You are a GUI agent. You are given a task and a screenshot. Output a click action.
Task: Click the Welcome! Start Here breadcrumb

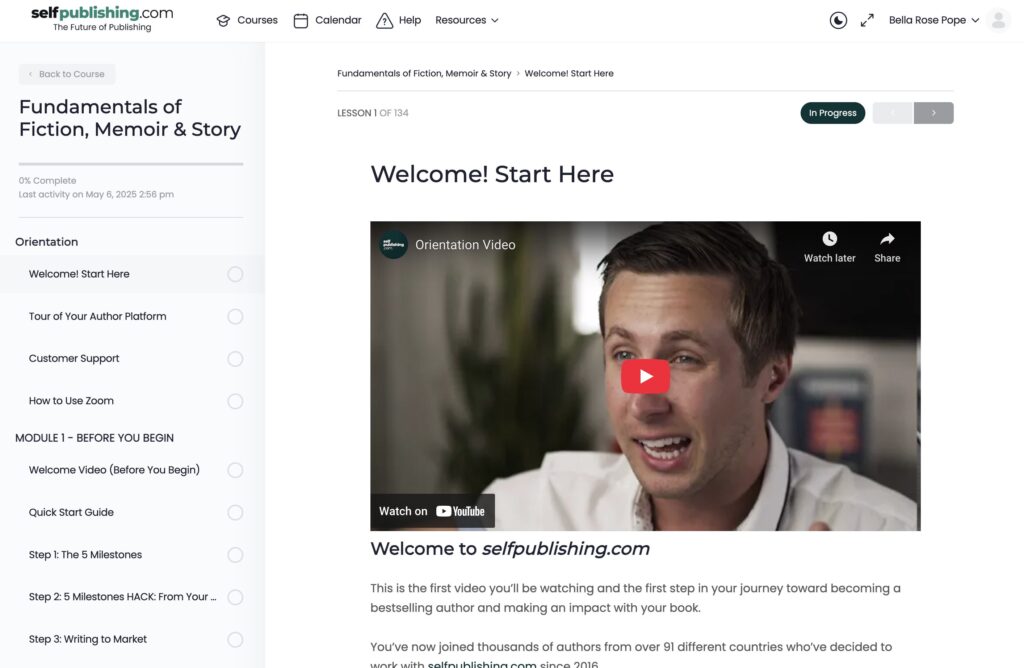tap(569, 73)
